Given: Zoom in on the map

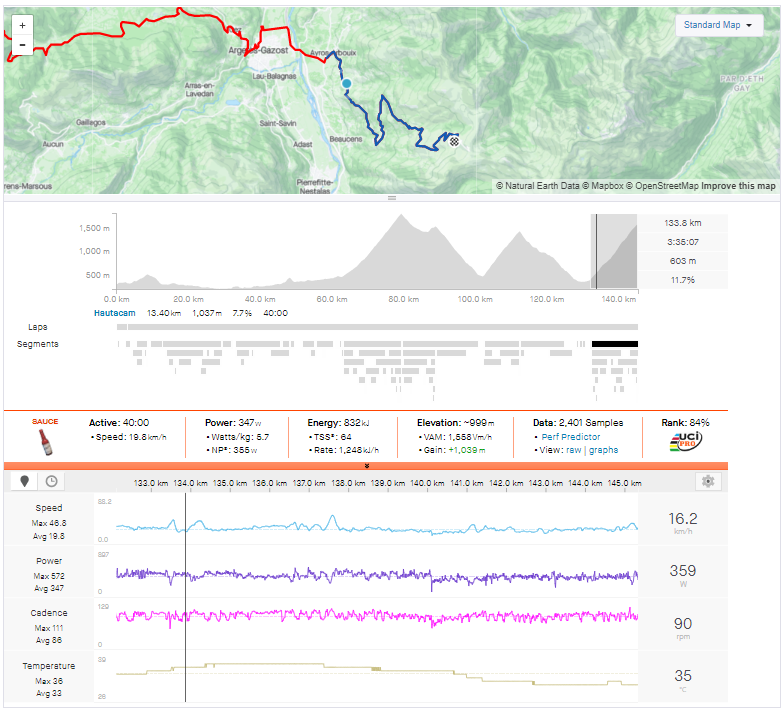Looking at the screenshot, I should (x=22, y=25).
